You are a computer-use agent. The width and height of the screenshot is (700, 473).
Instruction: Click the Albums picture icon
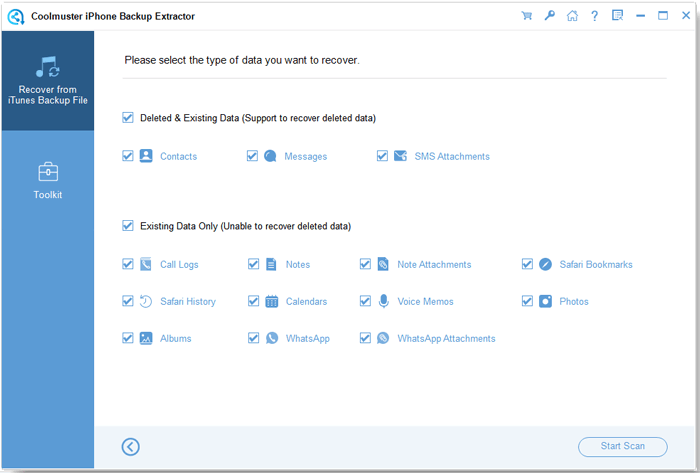point(146,338)
